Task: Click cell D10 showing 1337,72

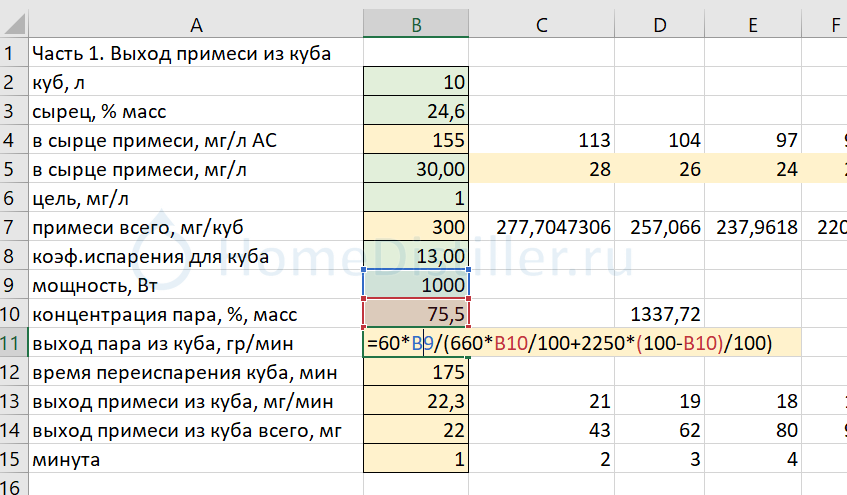Action: pyautogui.click(x=659, y=315)
